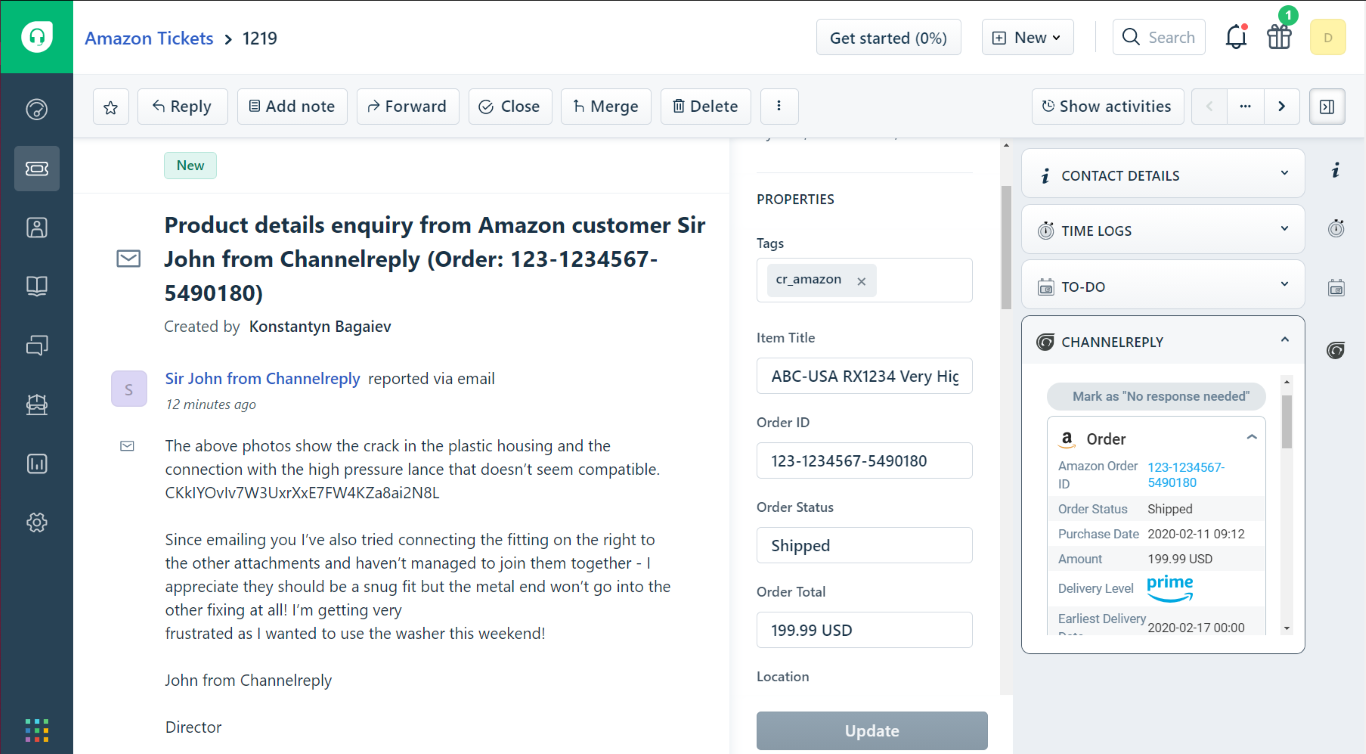Click the ticket email envelope icon beside the subject

128,259
